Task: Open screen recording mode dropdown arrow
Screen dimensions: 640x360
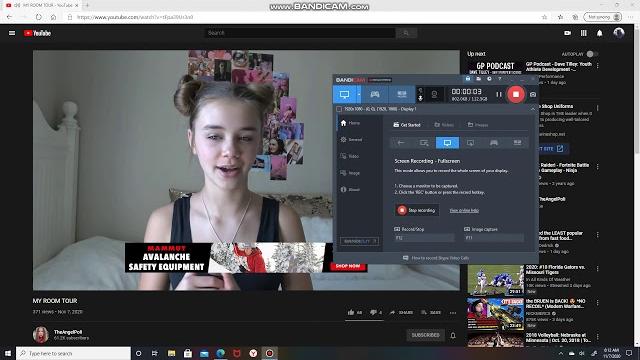Action: tap(359, 94)
